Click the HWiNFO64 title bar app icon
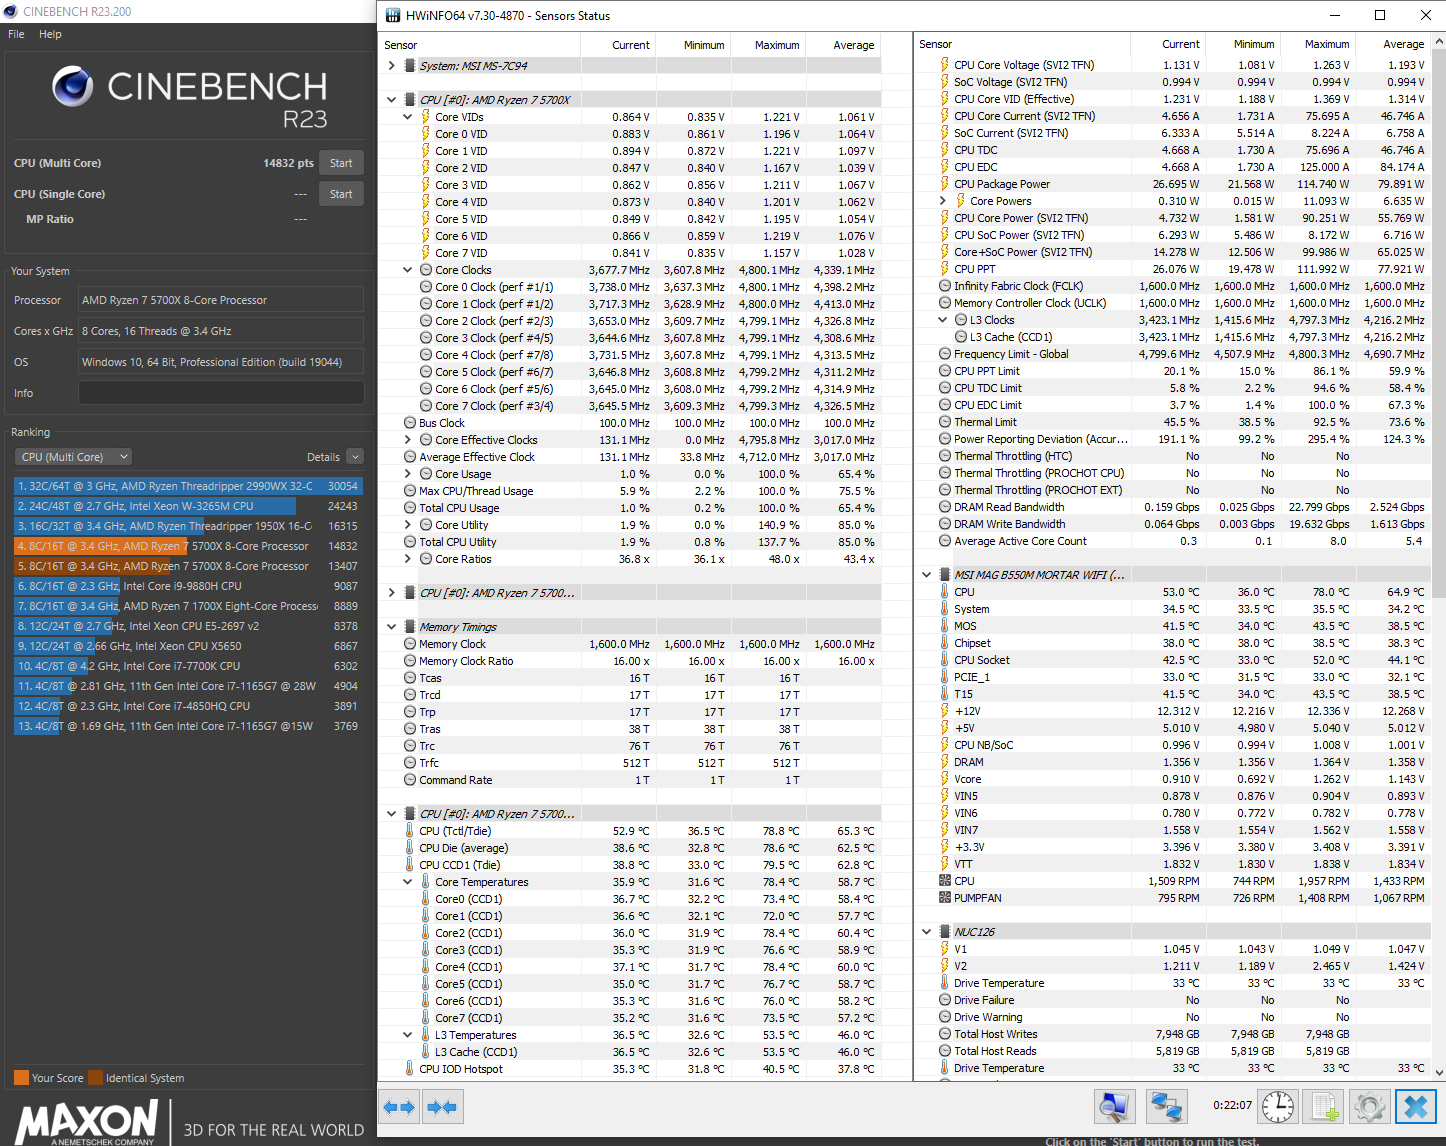Viewport: 1446px width, 1146px height. pyautogui.click(x=393, y=15)
